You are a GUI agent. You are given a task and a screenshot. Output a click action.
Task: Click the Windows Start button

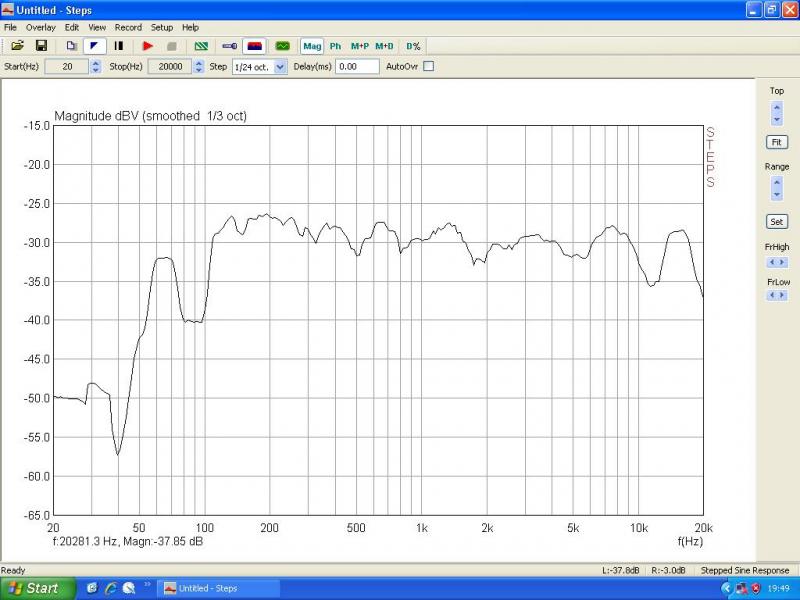point(38,589)
